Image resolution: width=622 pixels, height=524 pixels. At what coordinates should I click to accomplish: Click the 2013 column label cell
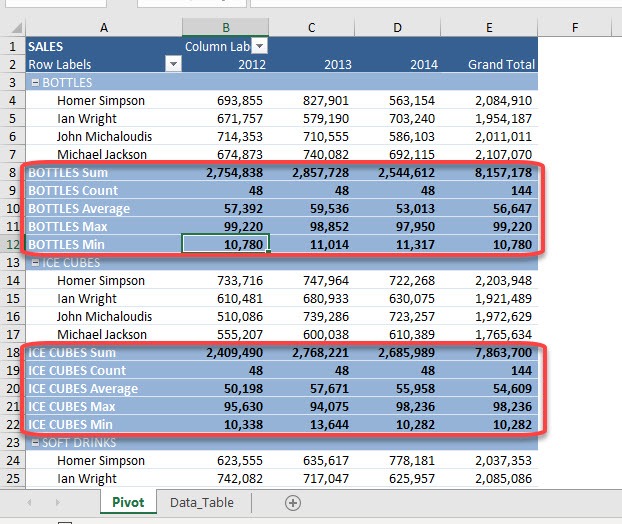(311, 64)
